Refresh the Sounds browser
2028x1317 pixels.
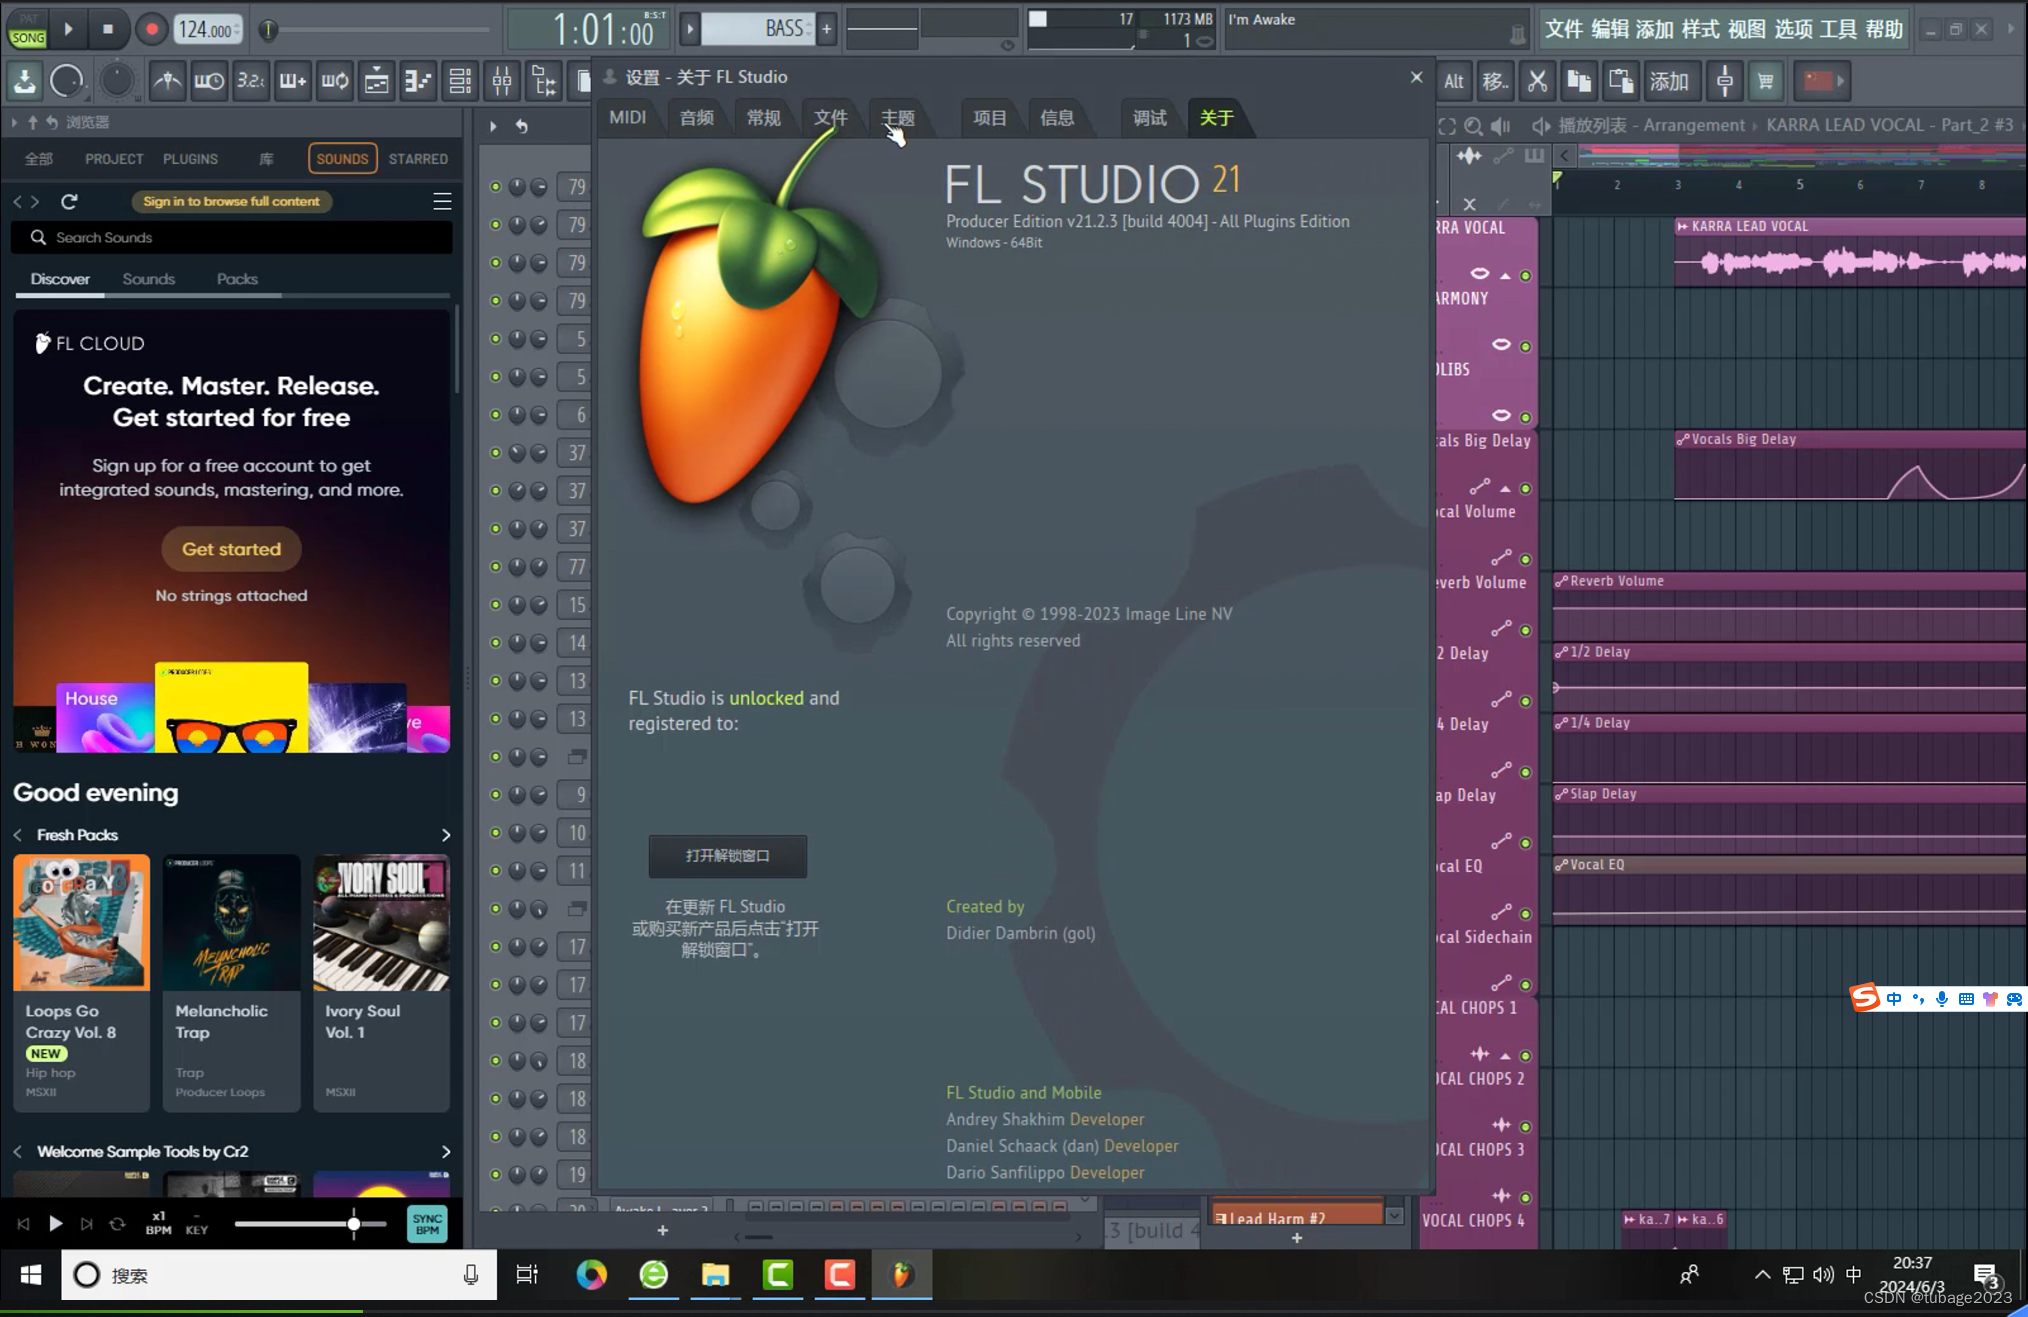(69, 201)
